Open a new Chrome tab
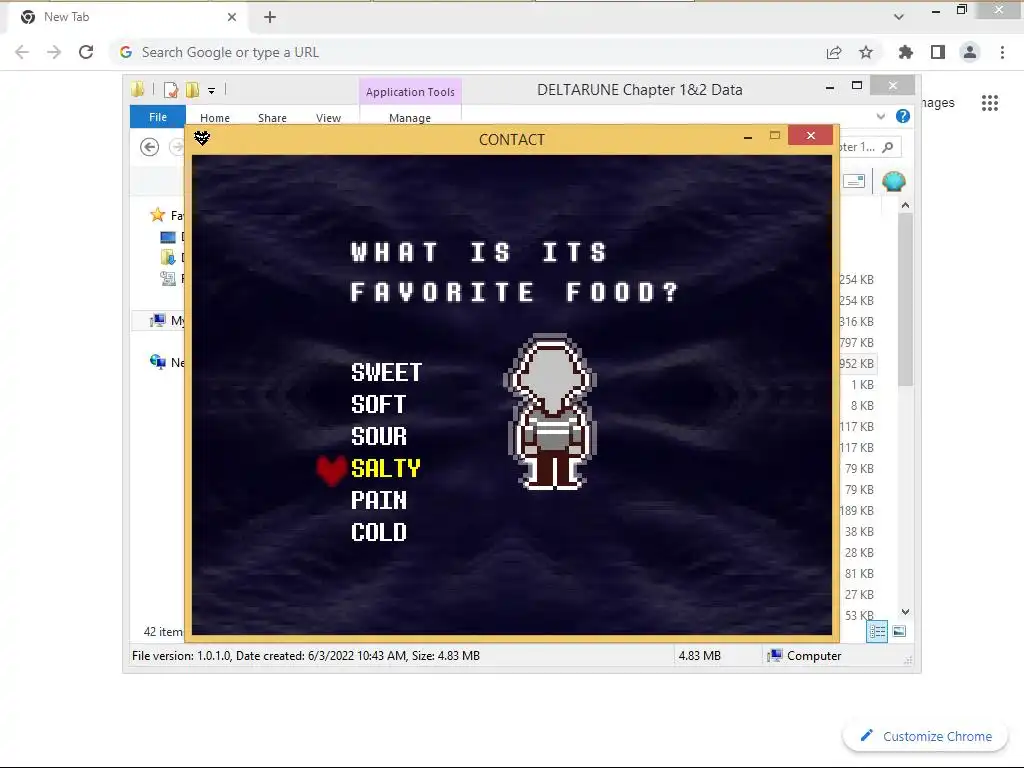The height and width of the screenshot is (768, 1024). pyautogui.click(x=270, y=17)
